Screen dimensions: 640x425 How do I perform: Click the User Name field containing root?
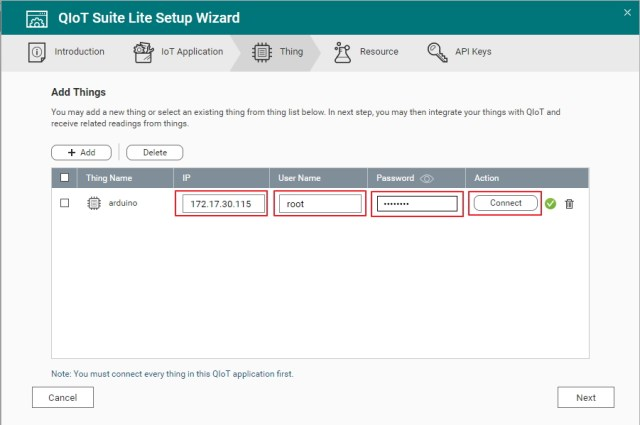point(319,204)
